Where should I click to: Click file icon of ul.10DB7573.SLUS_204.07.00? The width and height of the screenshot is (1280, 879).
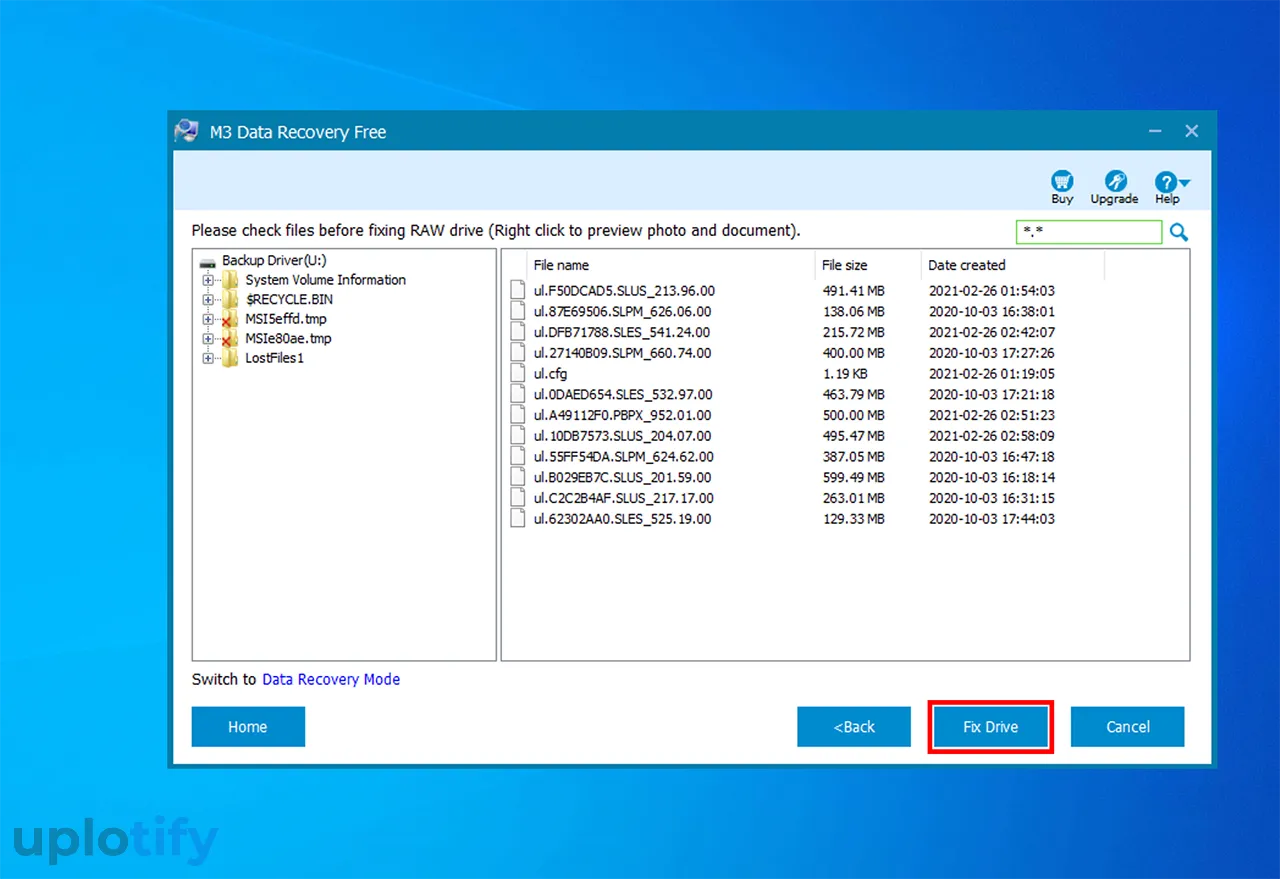pos(517,435)
